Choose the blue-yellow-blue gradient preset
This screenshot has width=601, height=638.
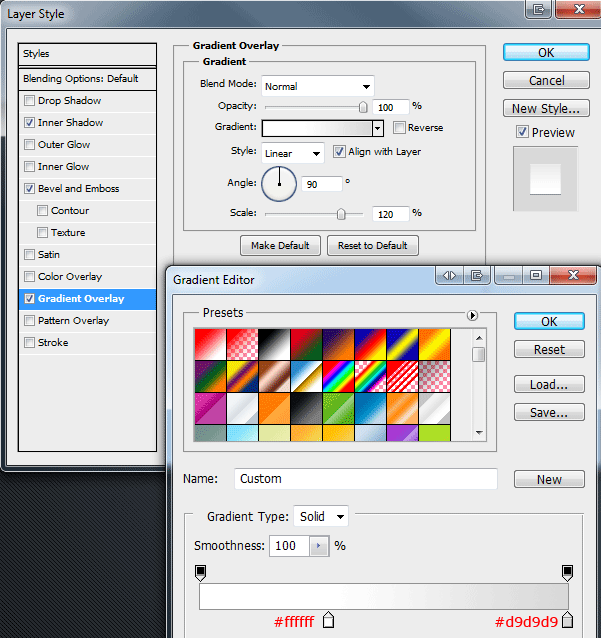[403, 345]
